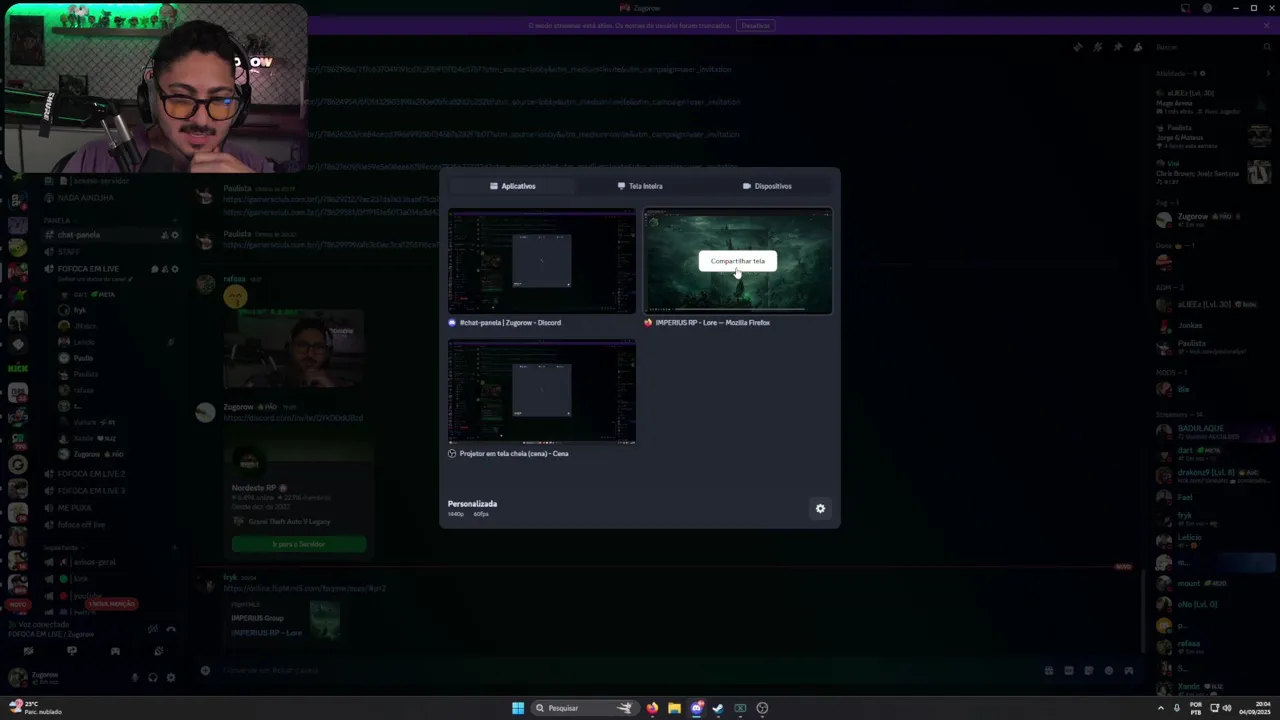
Task: Open settings gear for FOFOCA EM LIVE channel
Action: click(x=174, y=269)
